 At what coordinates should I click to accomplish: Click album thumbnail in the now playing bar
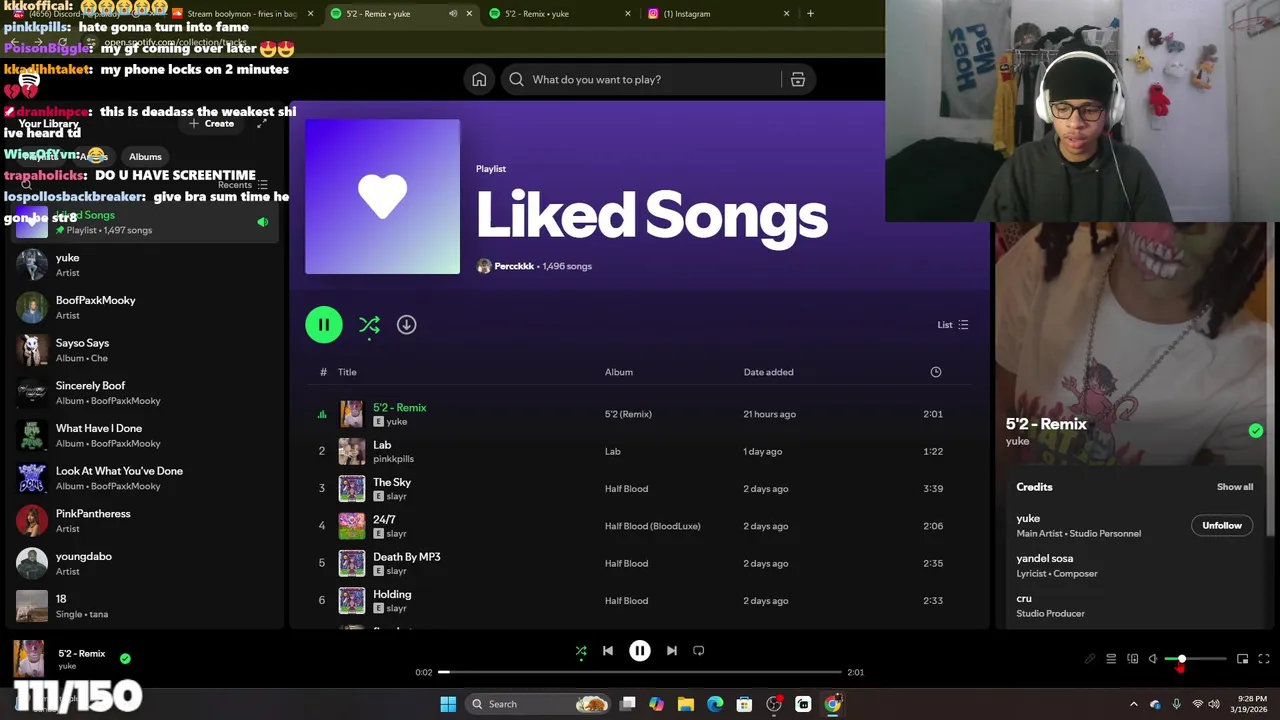point(29,659)
